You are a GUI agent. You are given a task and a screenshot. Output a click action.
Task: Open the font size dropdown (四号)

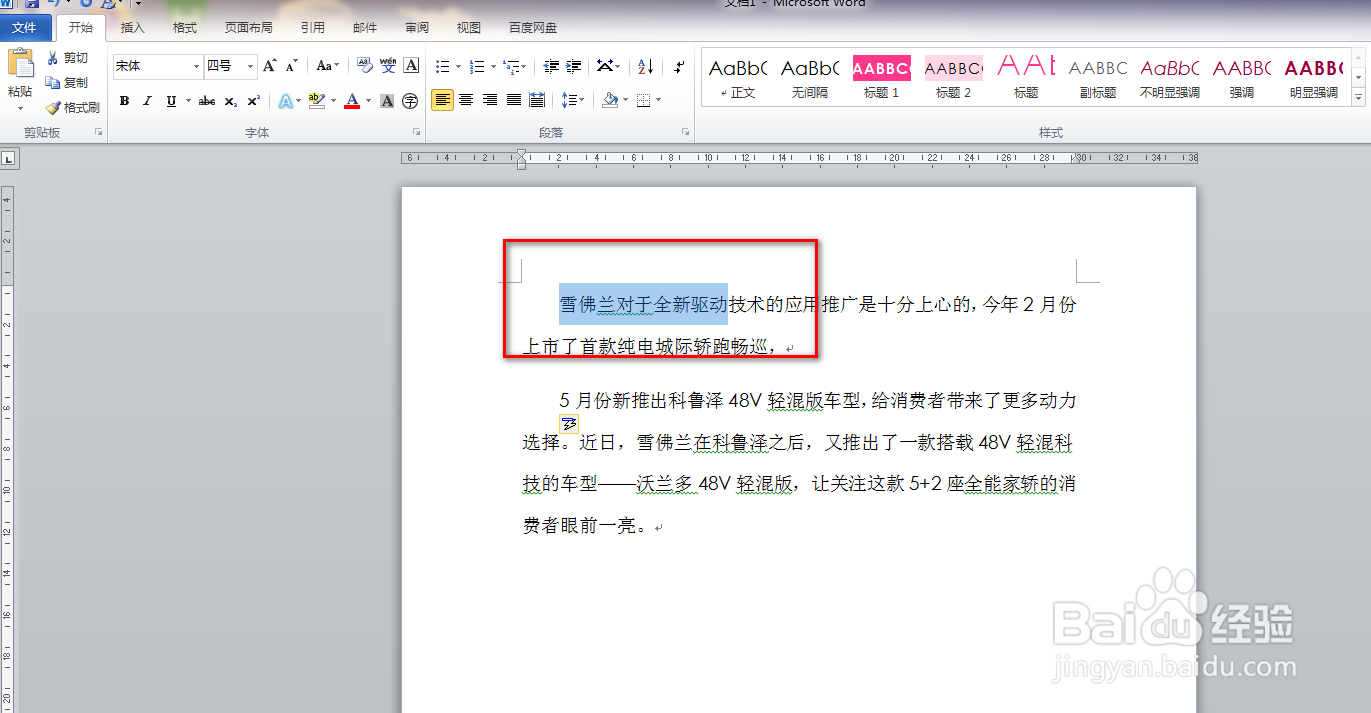[250, 66]
